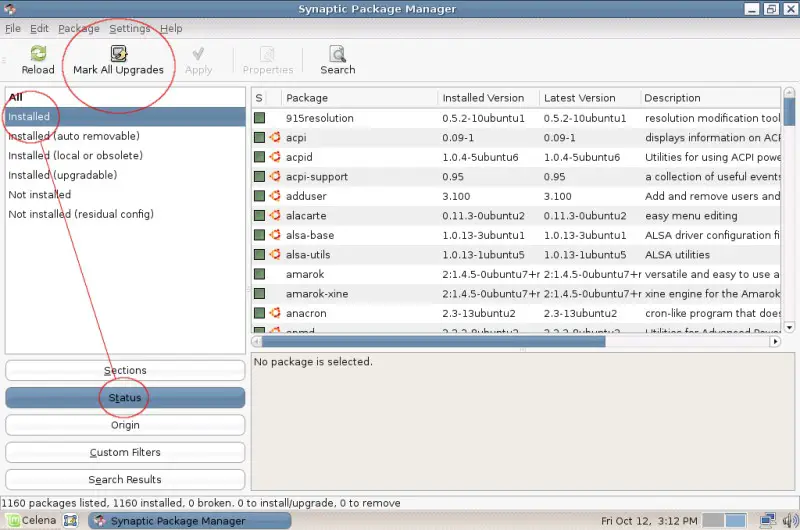Sort by Description column header
Viewport: 800px width, 530px height.
click(x=710, y=97)
